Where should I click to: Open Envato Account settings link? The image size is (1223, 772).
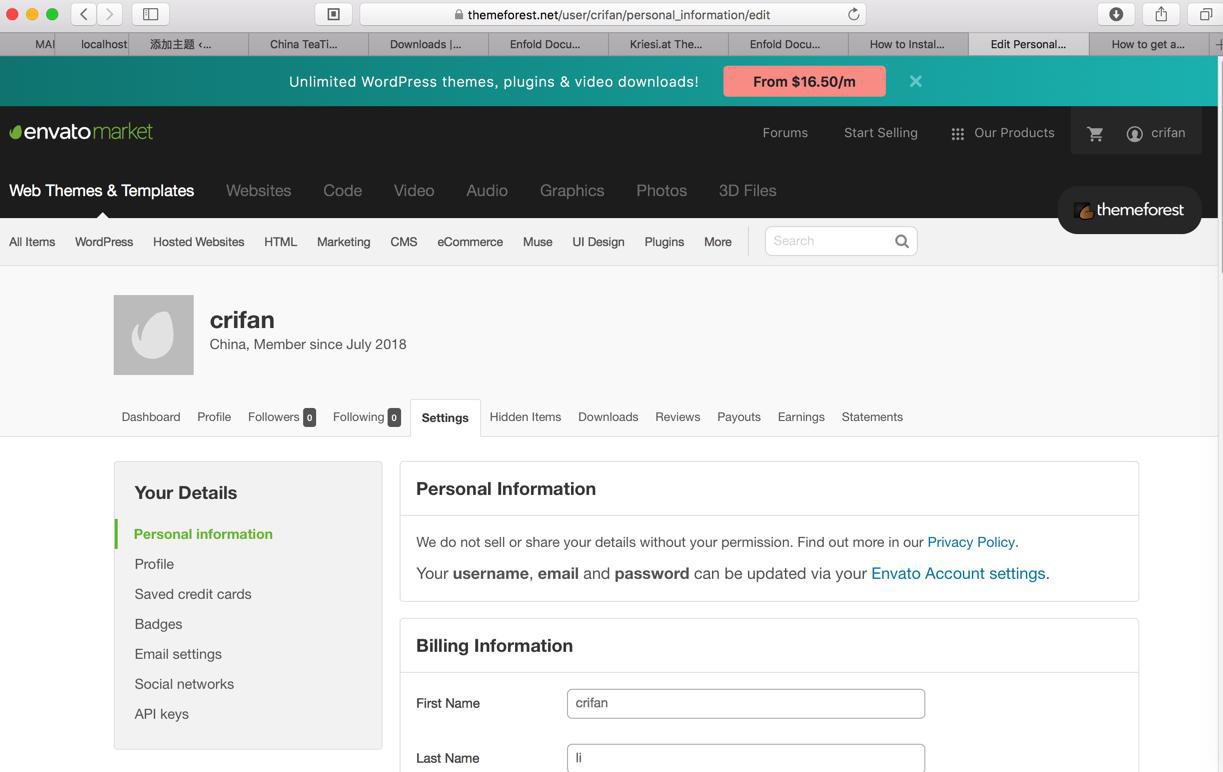click(958, 574)
